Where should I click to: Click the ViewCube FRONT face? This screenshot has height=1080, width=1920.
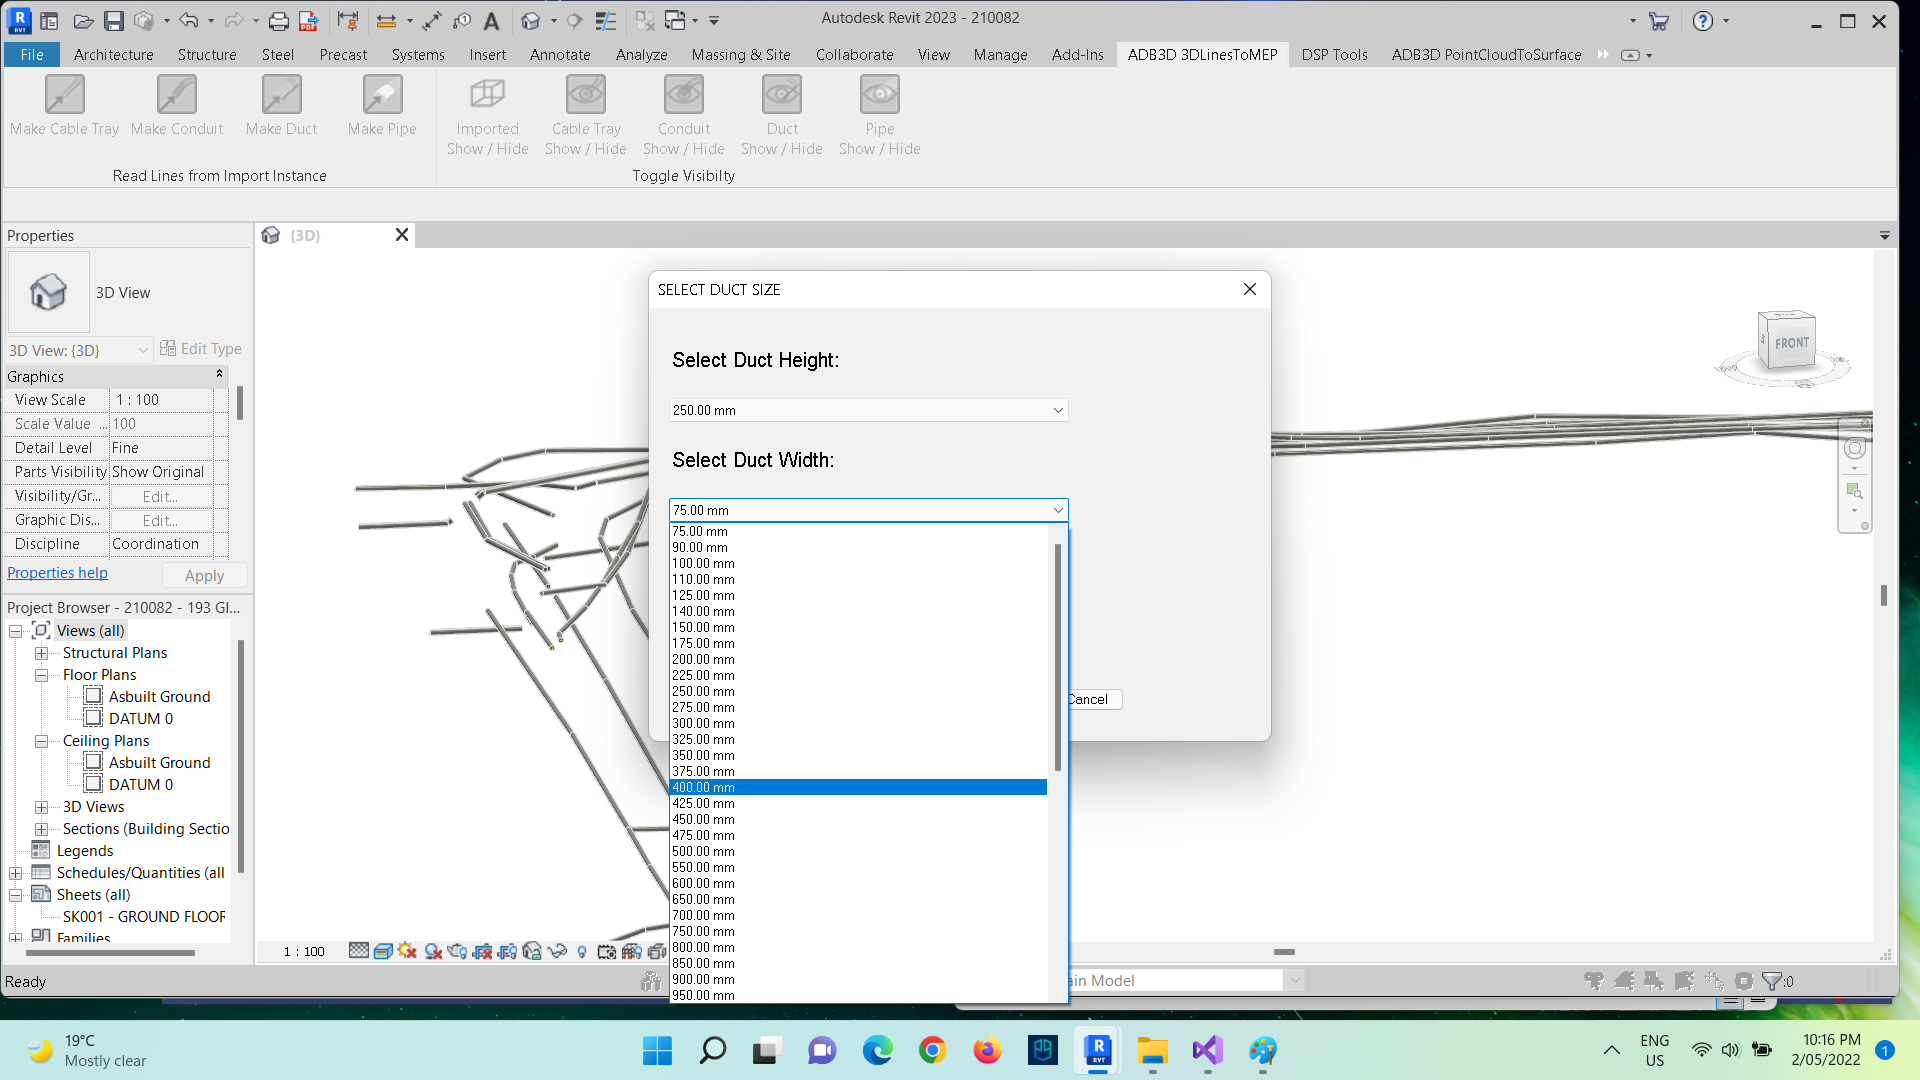point(1791,342)
